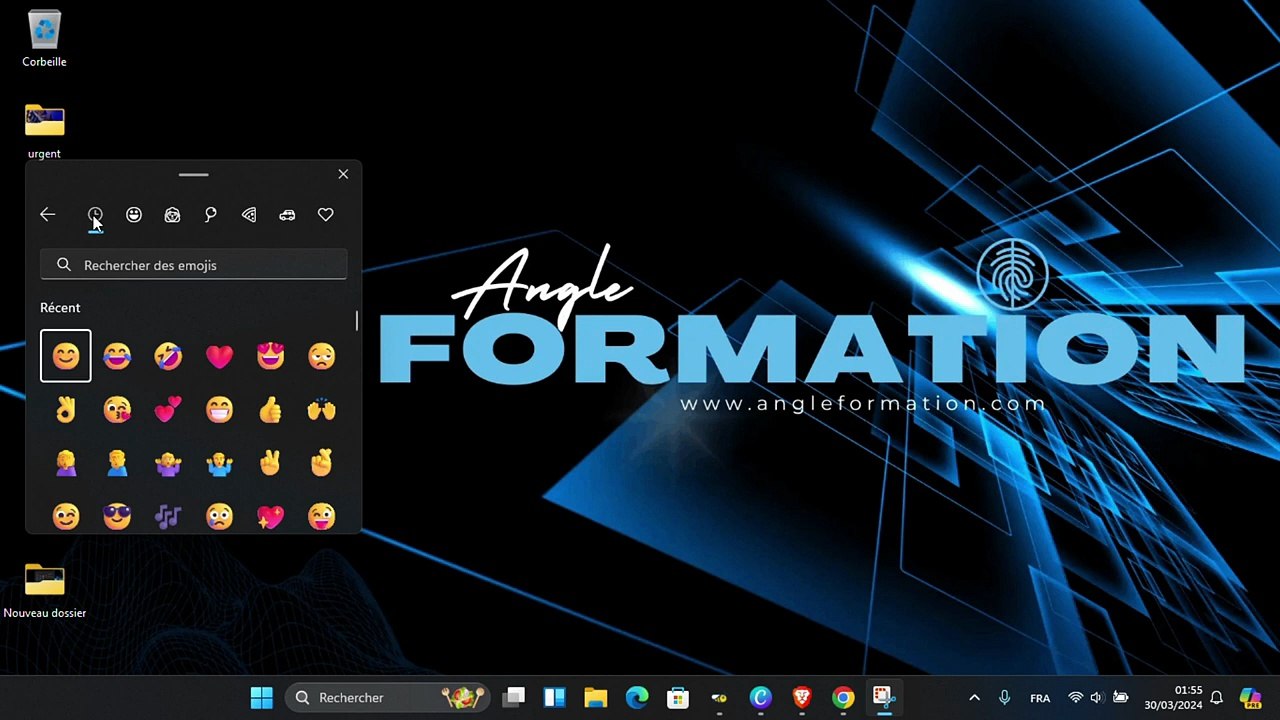The height and width of the screenshot is (720, 1280).
Task: Switch to smiley faces emoji category
Action: [x=134, y=215]
